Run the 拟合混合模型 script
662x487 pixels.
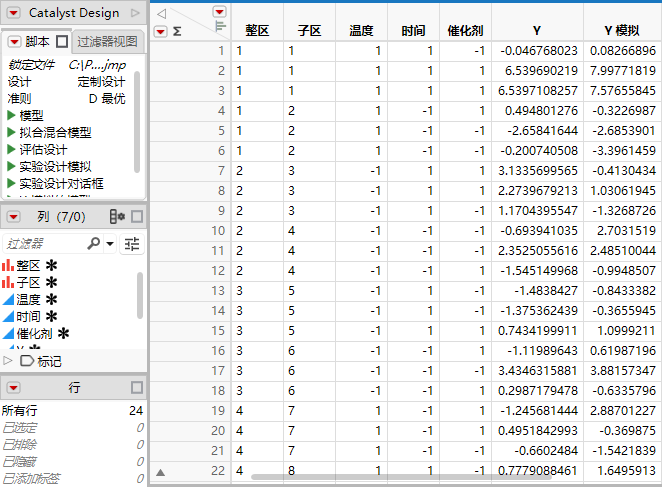(x=11, y=132)
